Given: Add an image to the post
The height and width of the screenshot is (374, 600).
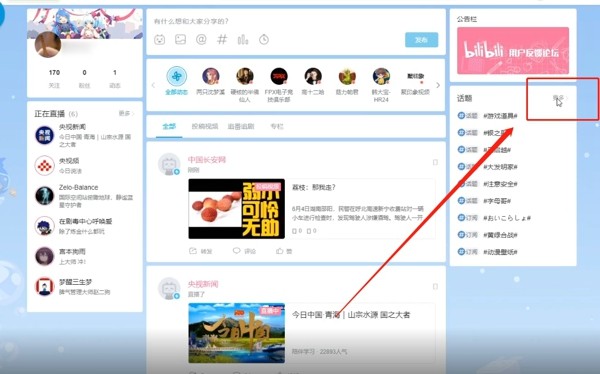Looking at the screenshot, I should tap(180, 39).
